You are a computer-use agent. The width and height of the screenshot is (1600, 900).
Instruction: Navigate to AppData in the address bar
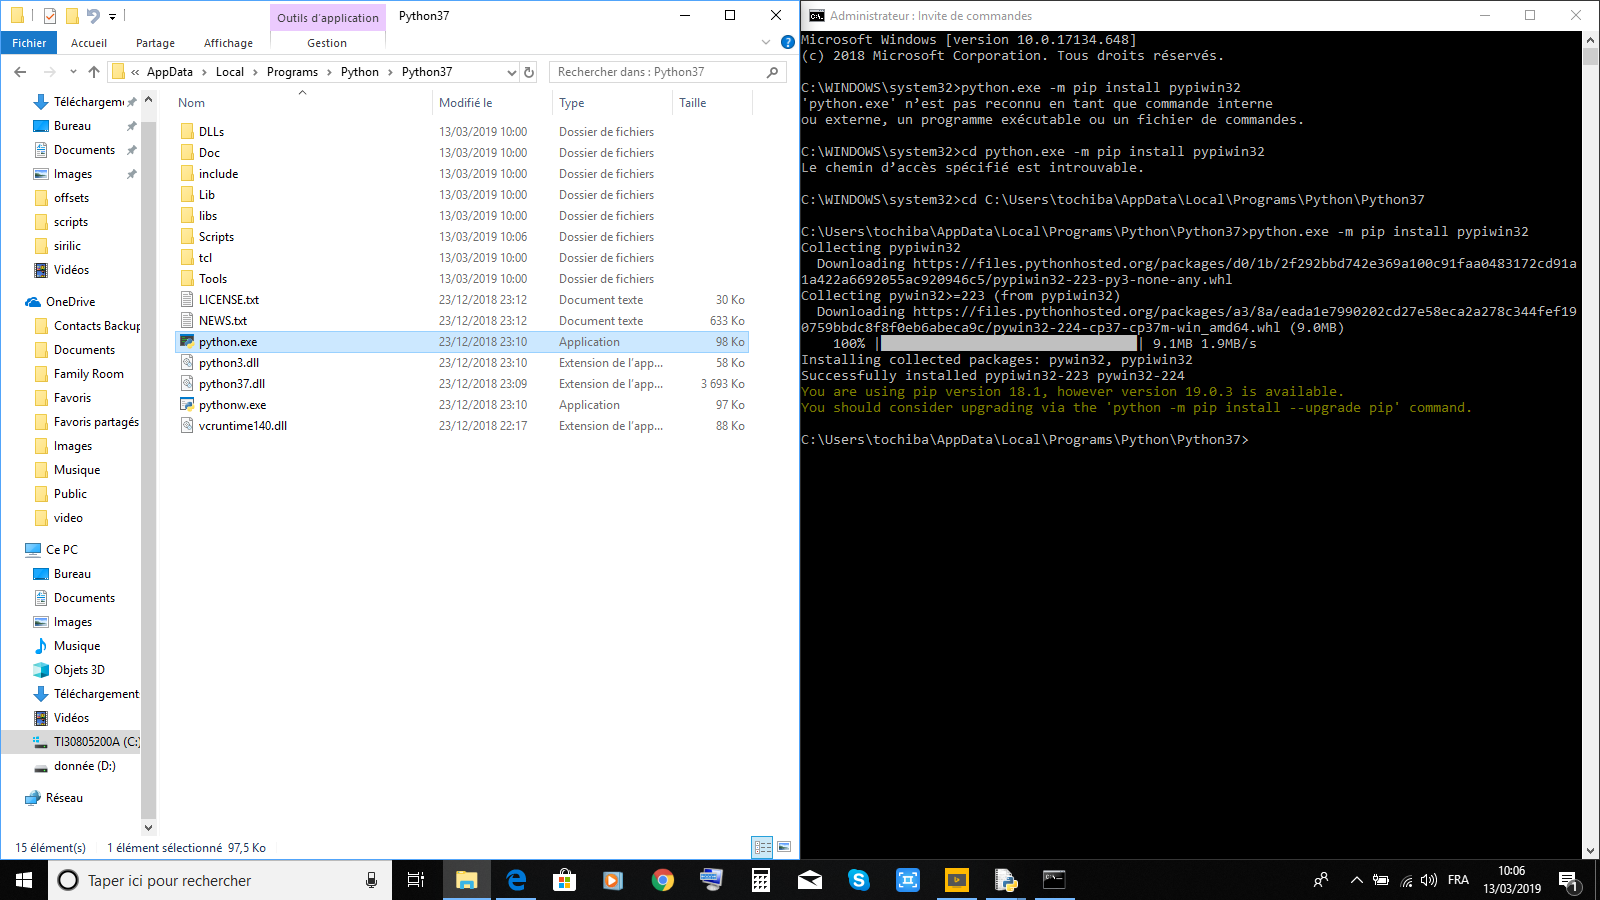click(170, 72)
